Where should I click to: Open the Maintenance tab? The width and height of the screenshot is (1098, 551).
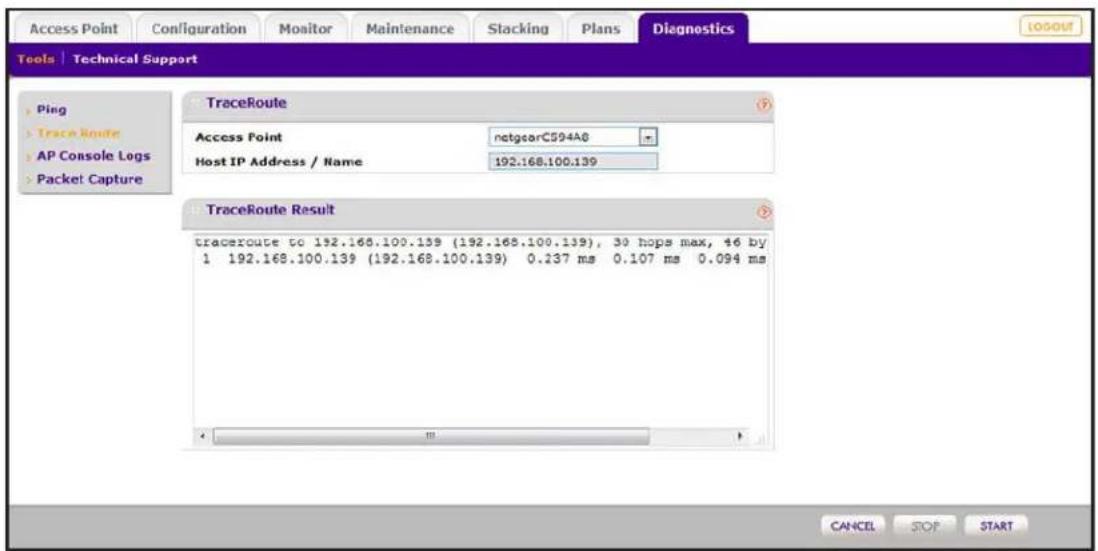tap(410, 29)
